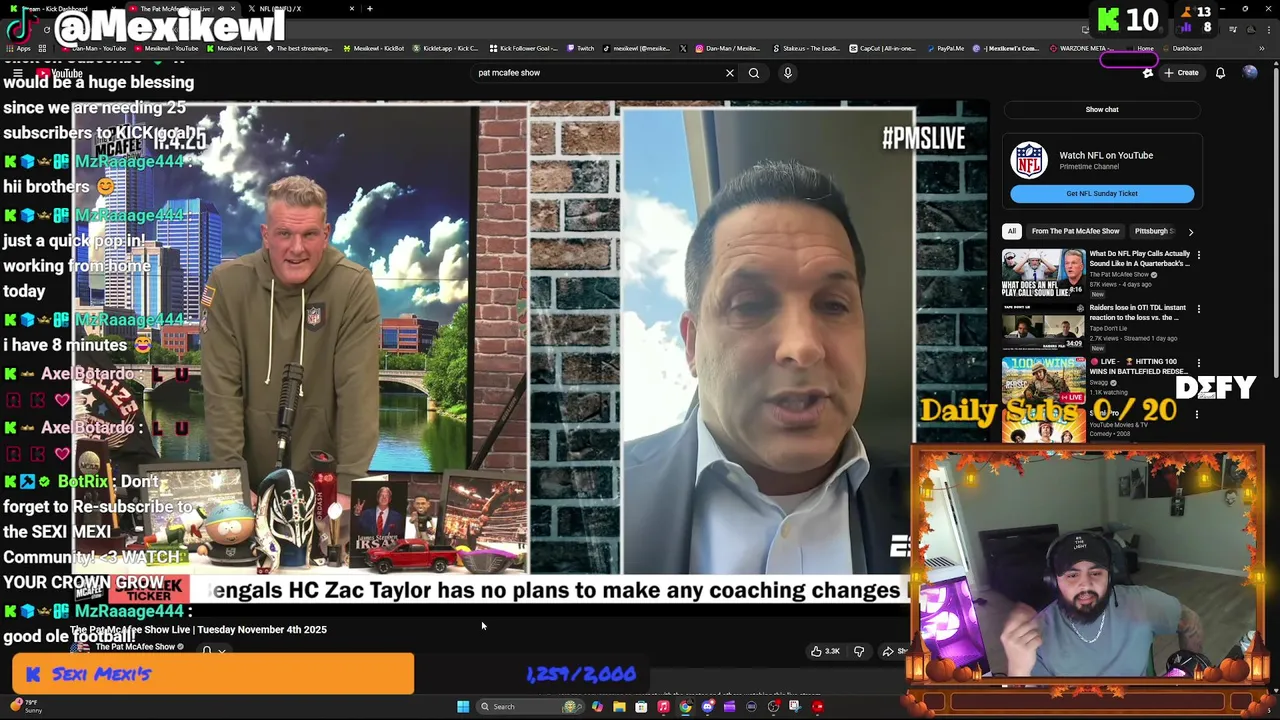Open Google Chrome taskbar icon
1280x720 pixels.
click(685, 707)
